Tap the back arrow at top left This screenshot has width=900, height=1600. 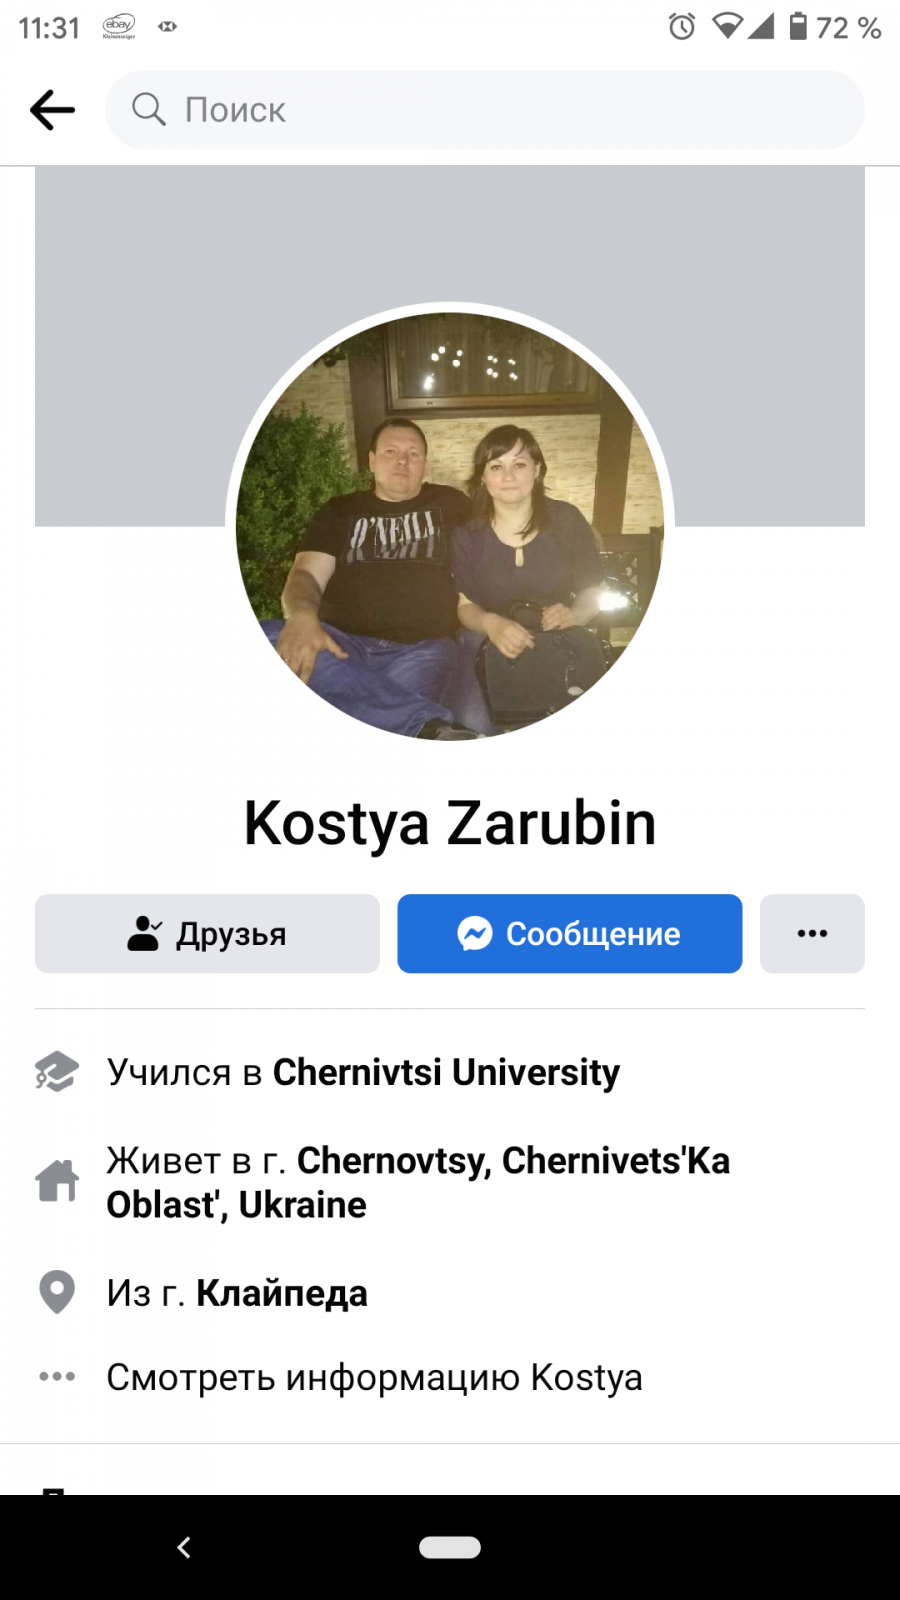52,110
